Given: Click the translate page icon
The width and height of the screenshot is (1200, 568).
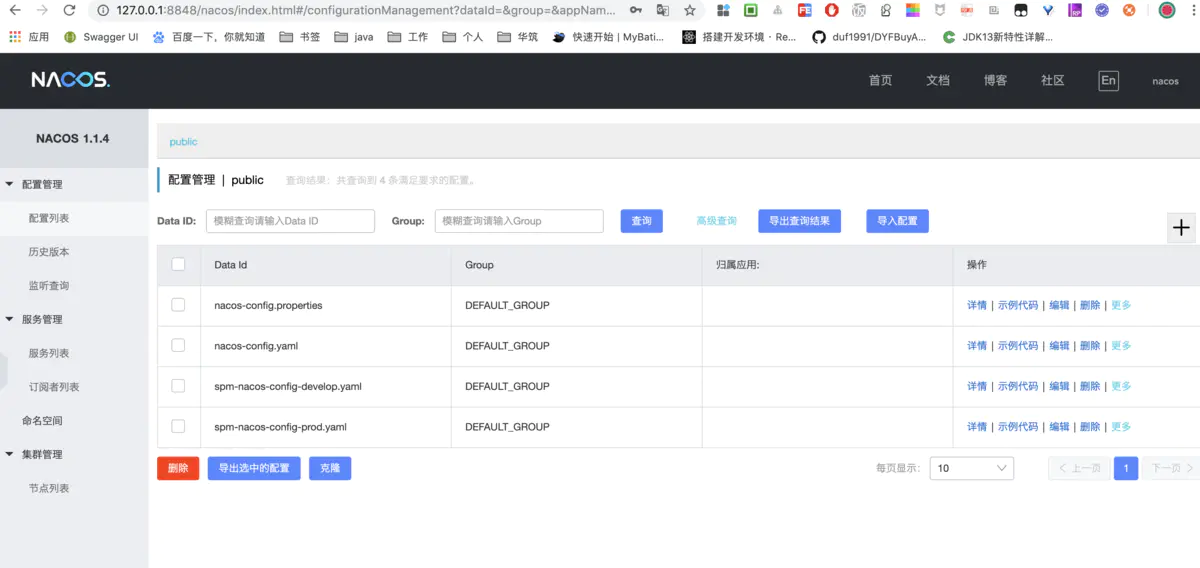Looking at the screenshot, I should (x=663, y=10).
